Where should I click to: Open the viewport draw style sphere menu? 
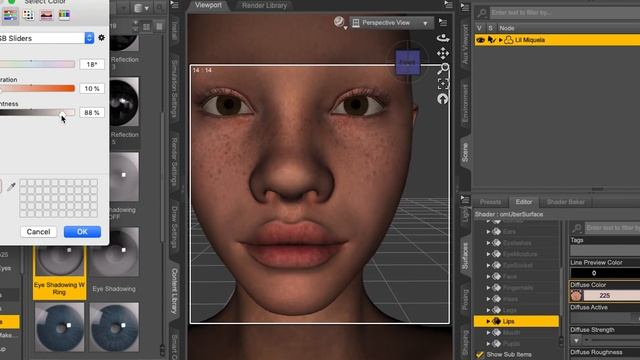[339, 22]
